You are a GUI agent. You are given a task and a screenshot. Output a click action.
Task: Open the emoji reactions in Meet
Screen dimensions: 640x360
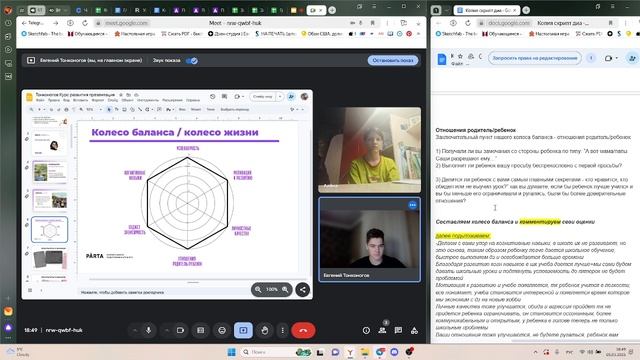pos(222,330)
